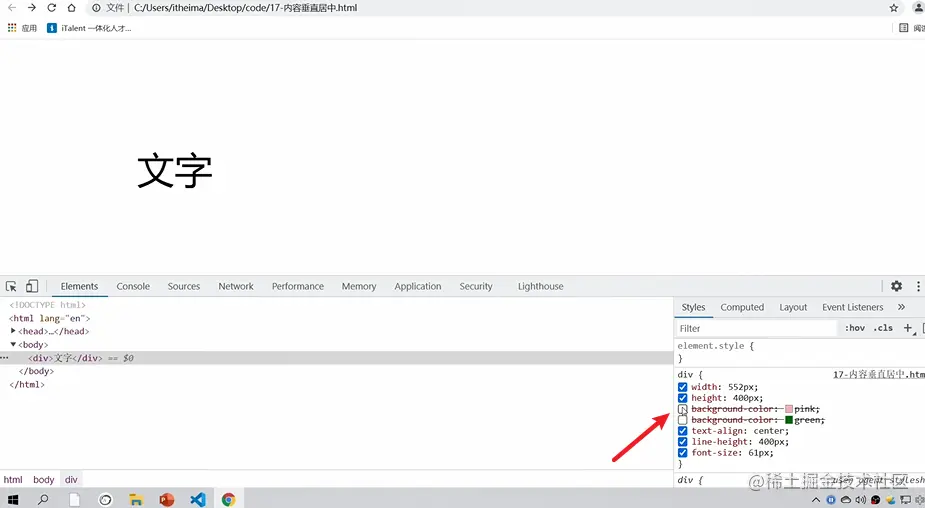This screenshot has height=508, width=925.
Task: Open the DevTools three-dot customize menu
Action: [x=918, y=286]
